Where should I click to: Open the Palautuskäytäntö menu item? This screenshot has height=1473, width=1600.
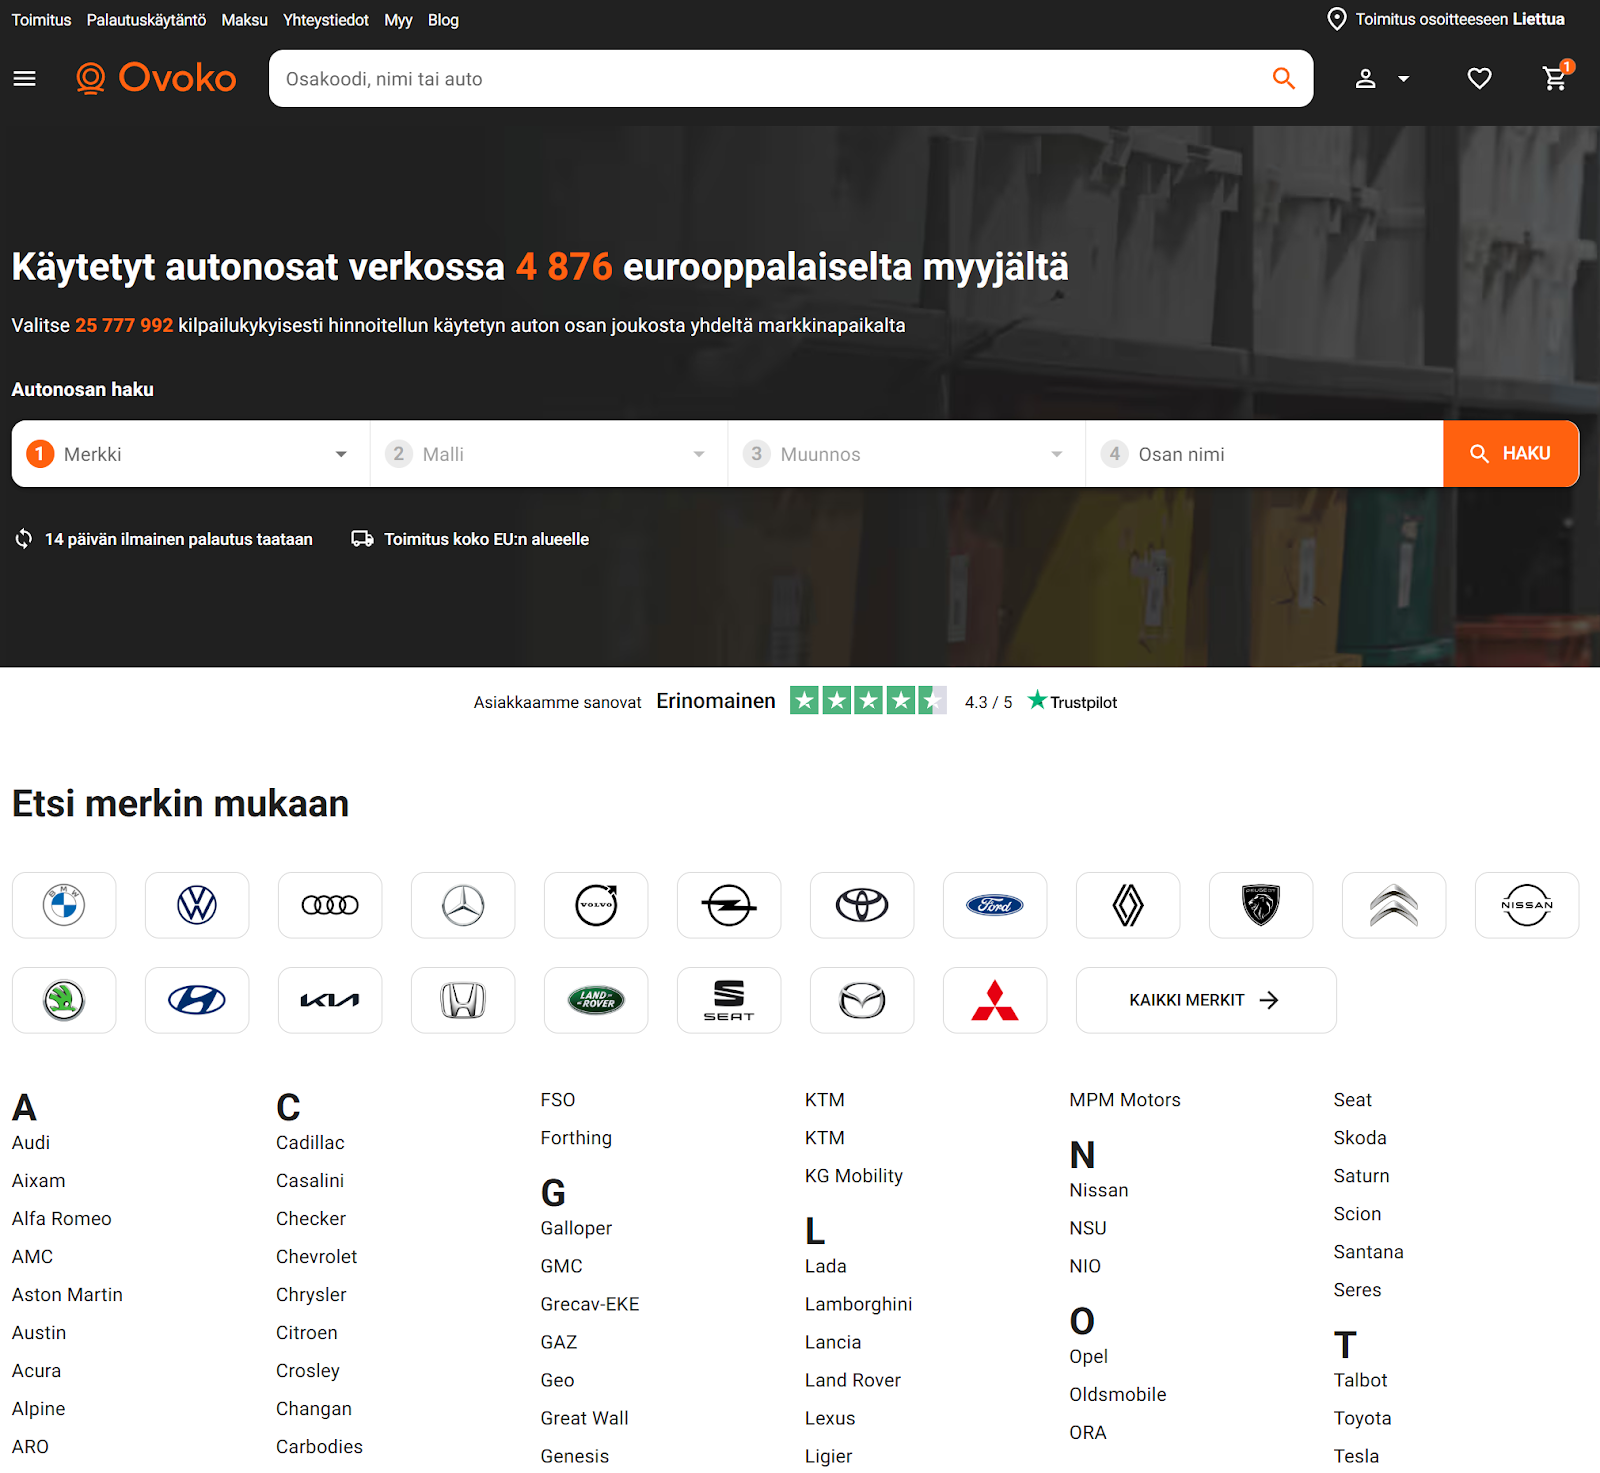pyautogui.click(x=146, y=20)
